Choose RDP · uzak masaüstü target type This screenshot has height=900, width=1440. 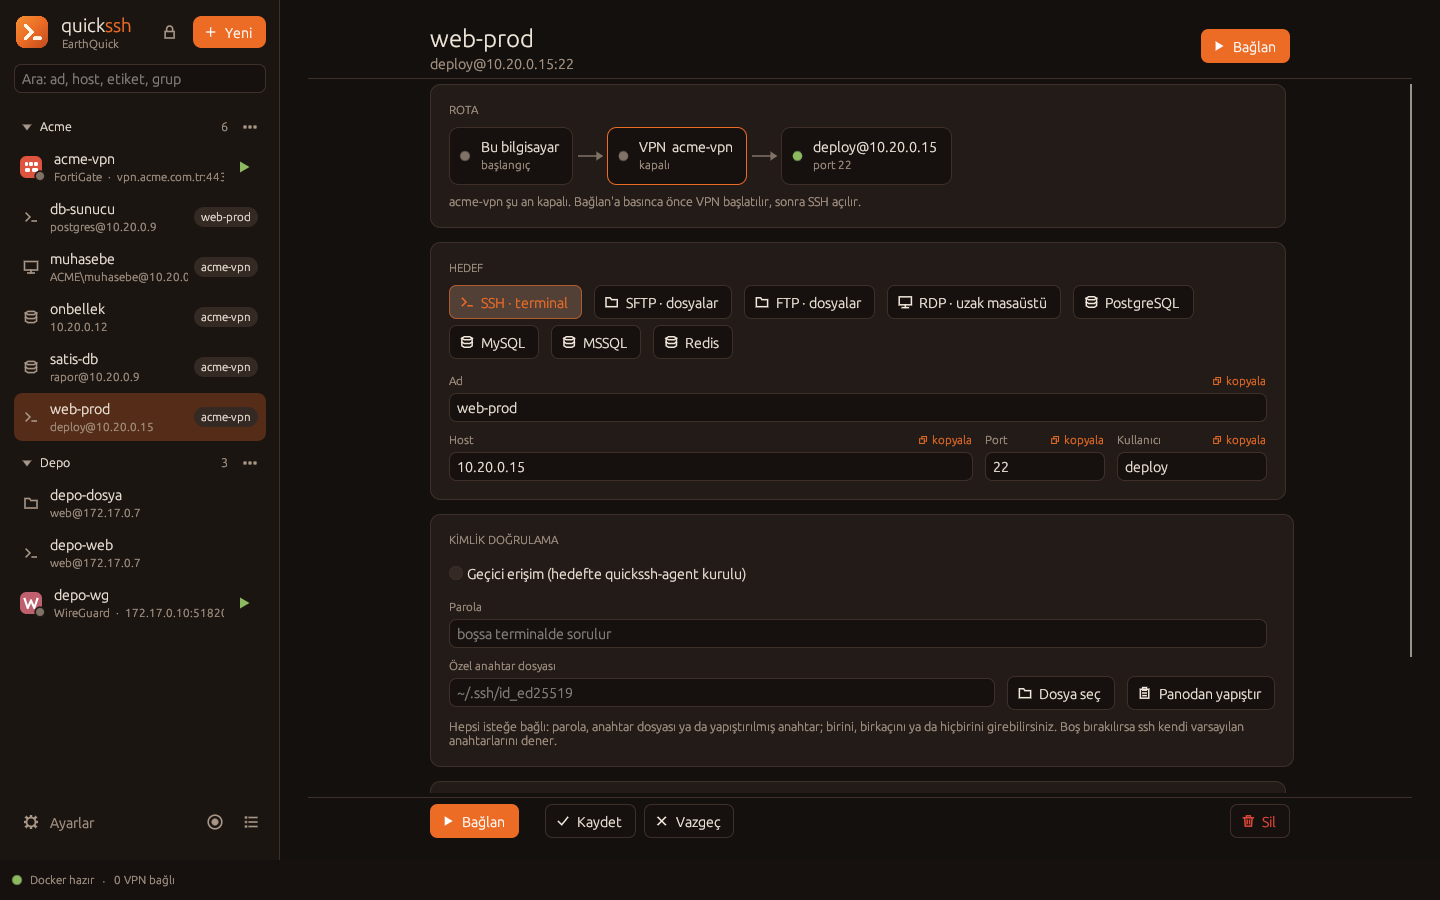(x=974, y=302)
